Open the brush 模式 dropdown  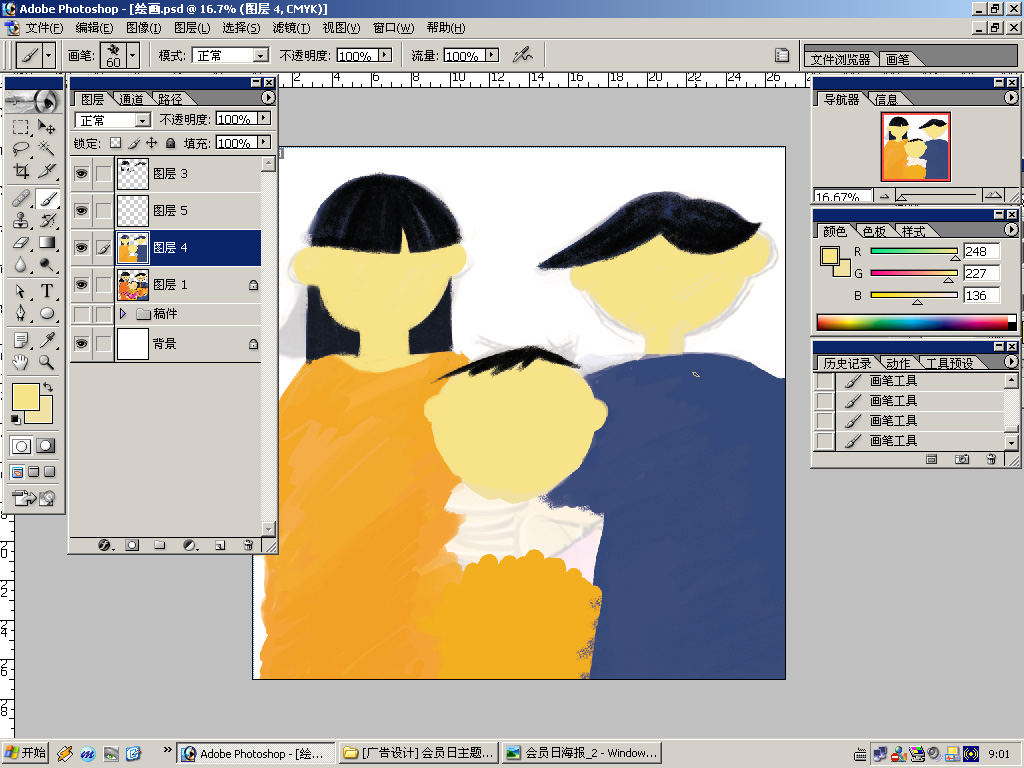click(x=261, y=56)
